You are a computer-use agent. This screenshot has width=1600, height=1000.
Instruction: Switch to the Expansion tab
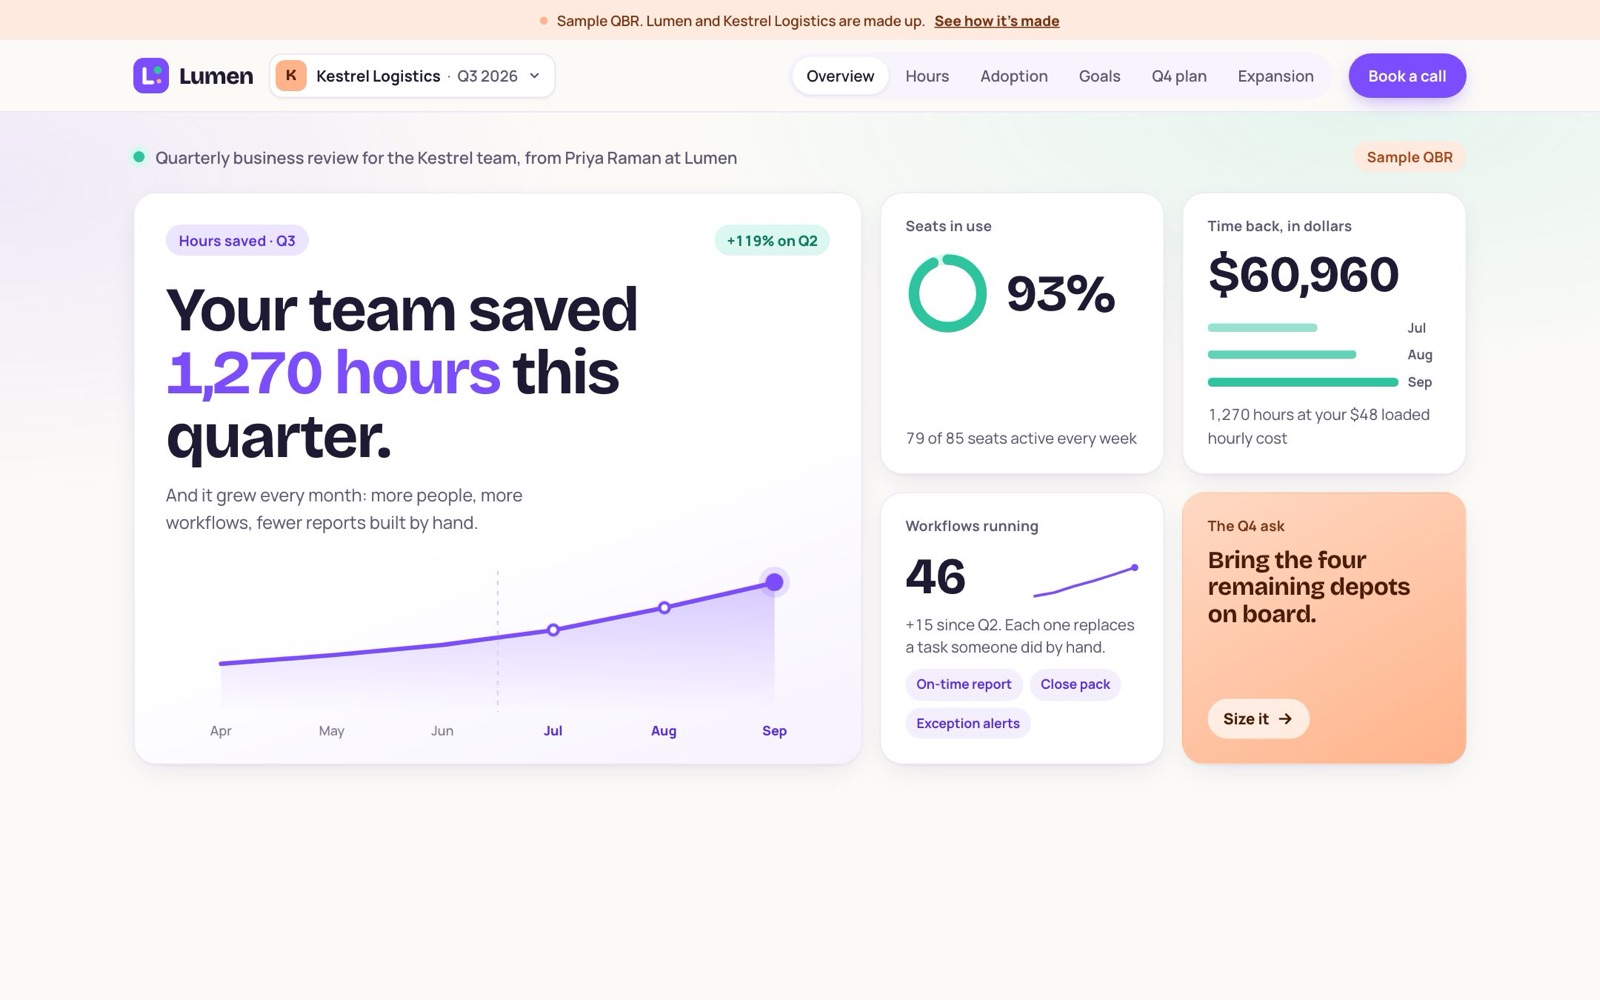click(x=1275, y=76)
